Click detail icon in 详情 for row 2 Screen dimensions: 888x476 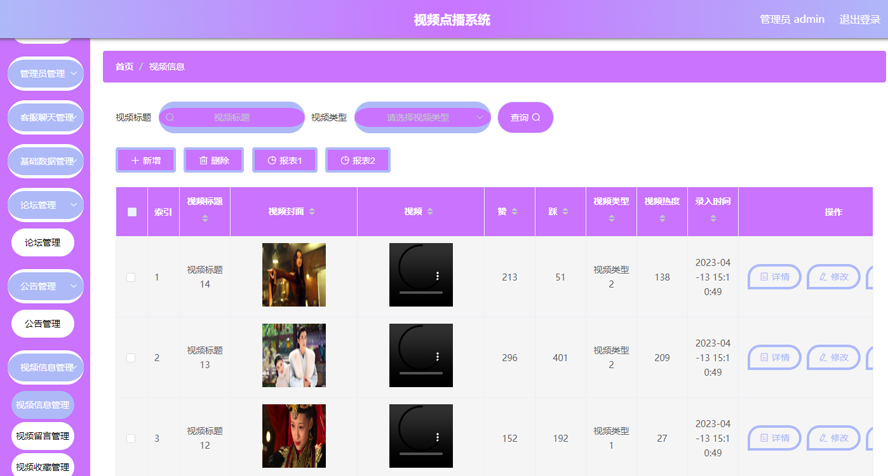[764, 357]
